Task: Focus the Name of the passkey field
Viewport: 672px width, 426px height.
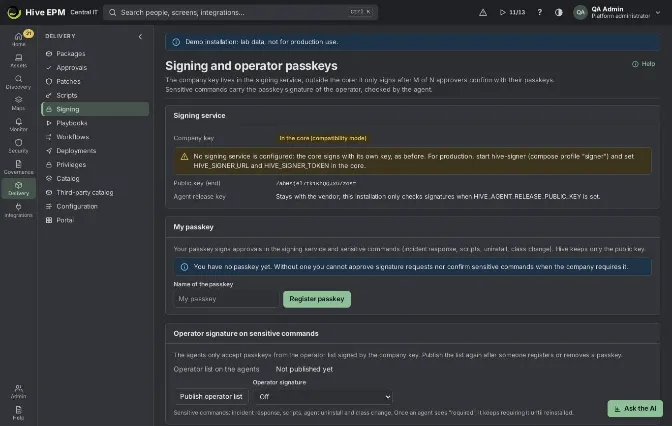Action: (225, 299)
